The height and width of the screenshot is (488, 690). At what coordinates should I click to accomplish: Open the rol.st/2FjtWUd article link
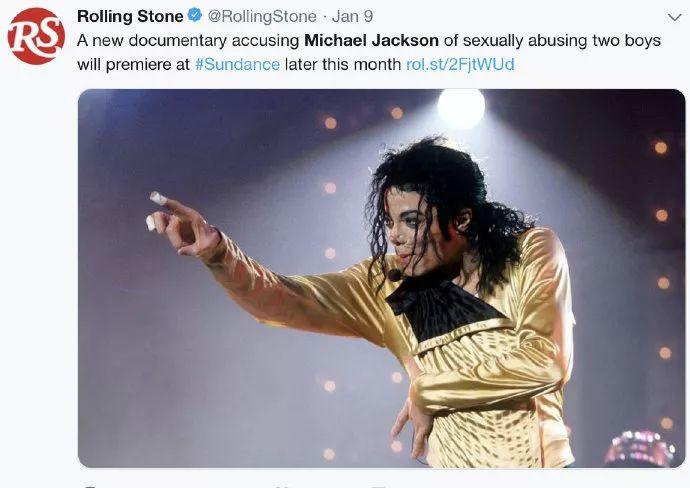(460, 64)
